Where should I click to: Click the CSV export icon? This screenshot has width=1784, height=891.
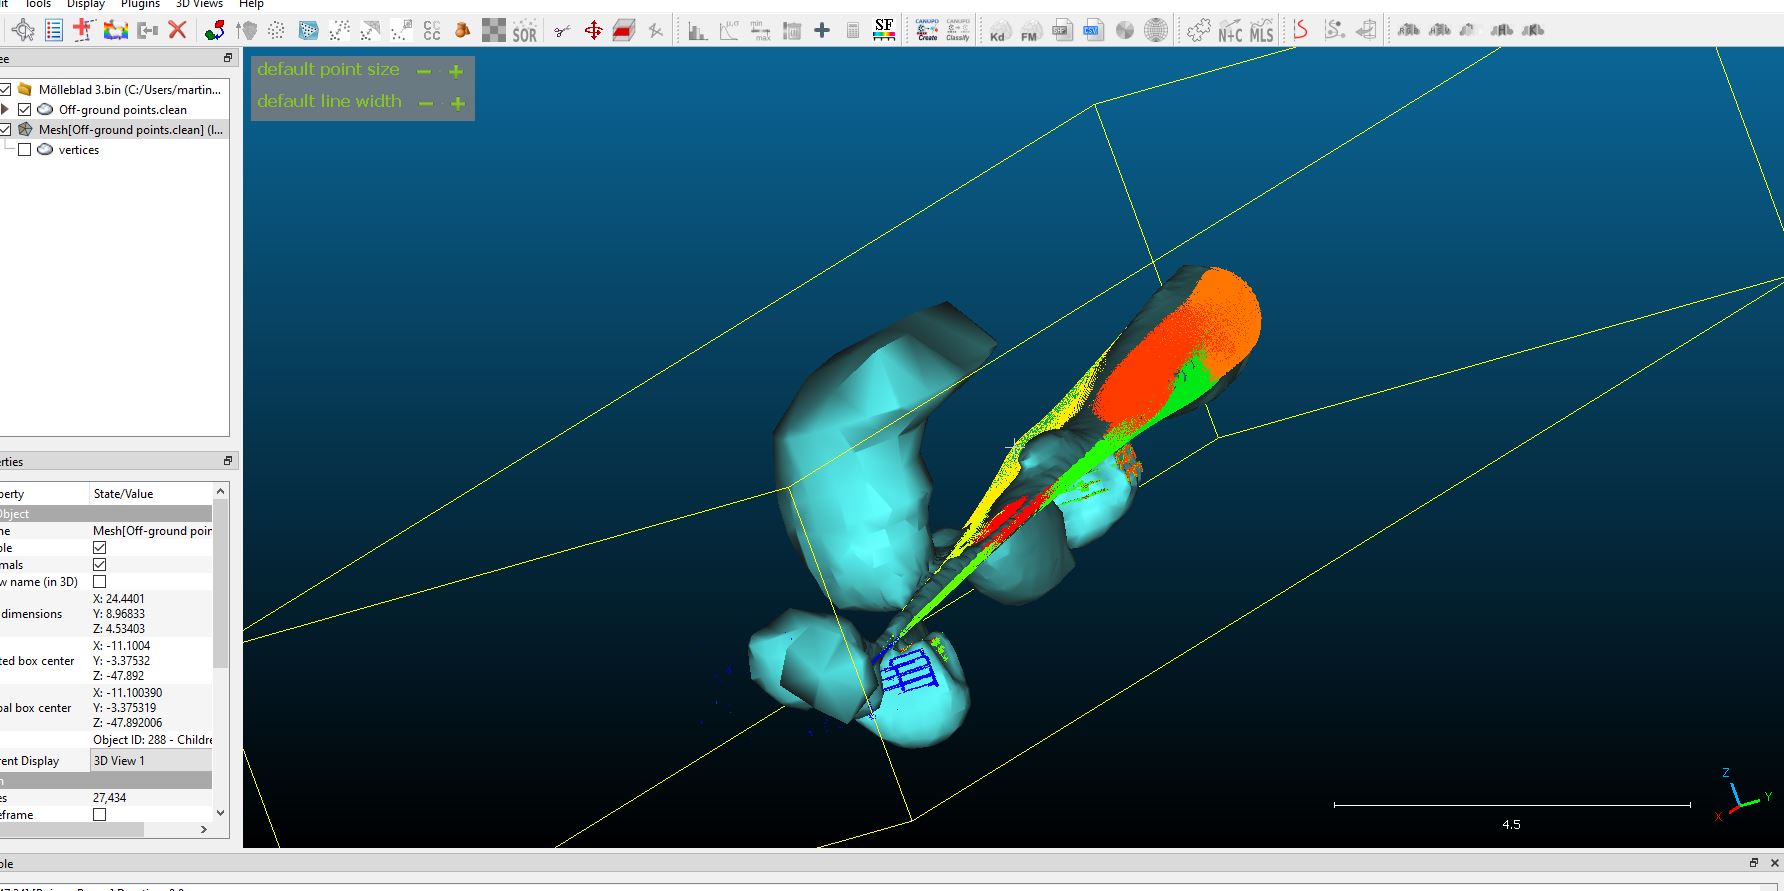pos(1092,31)
